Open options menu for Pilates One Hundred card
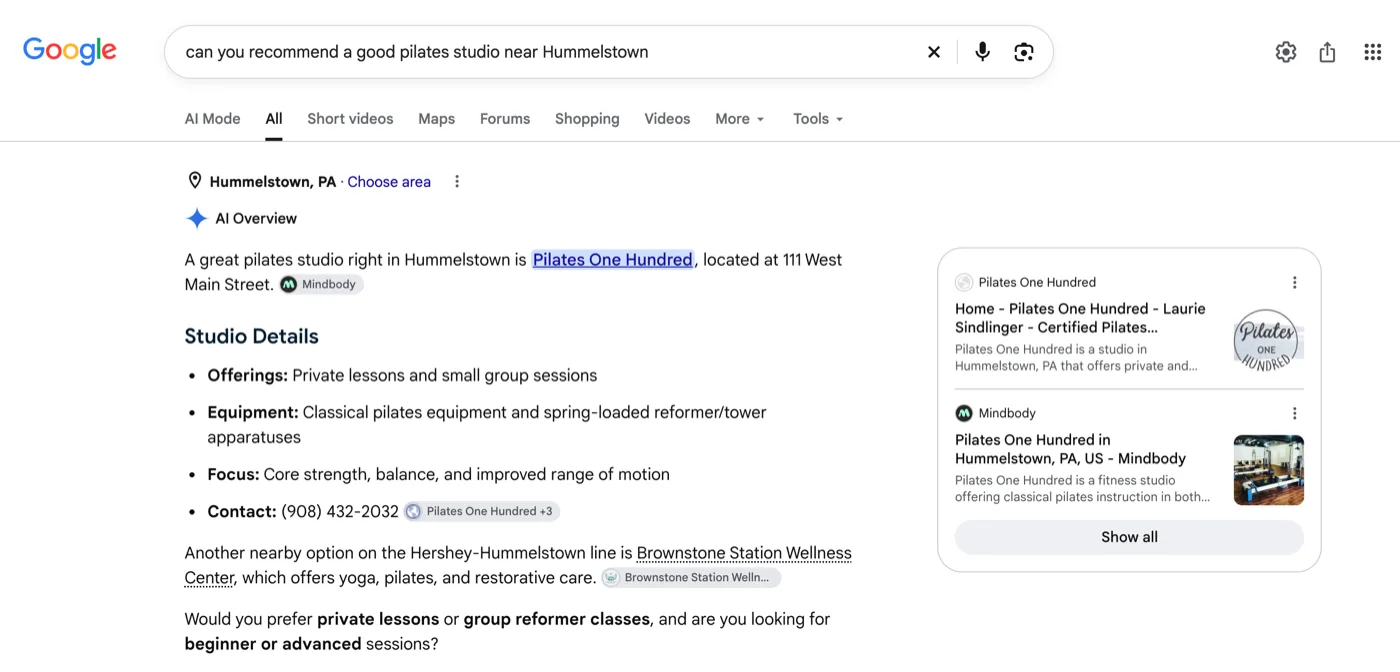 (x=1295, y=283)
